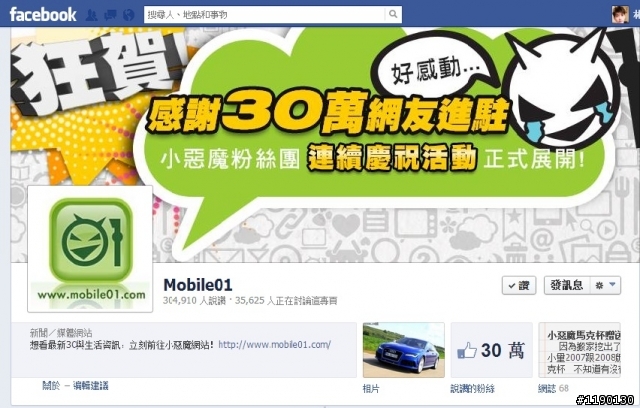
Task: Click the 編輯建議 link
Action: (x=91, y=385)
